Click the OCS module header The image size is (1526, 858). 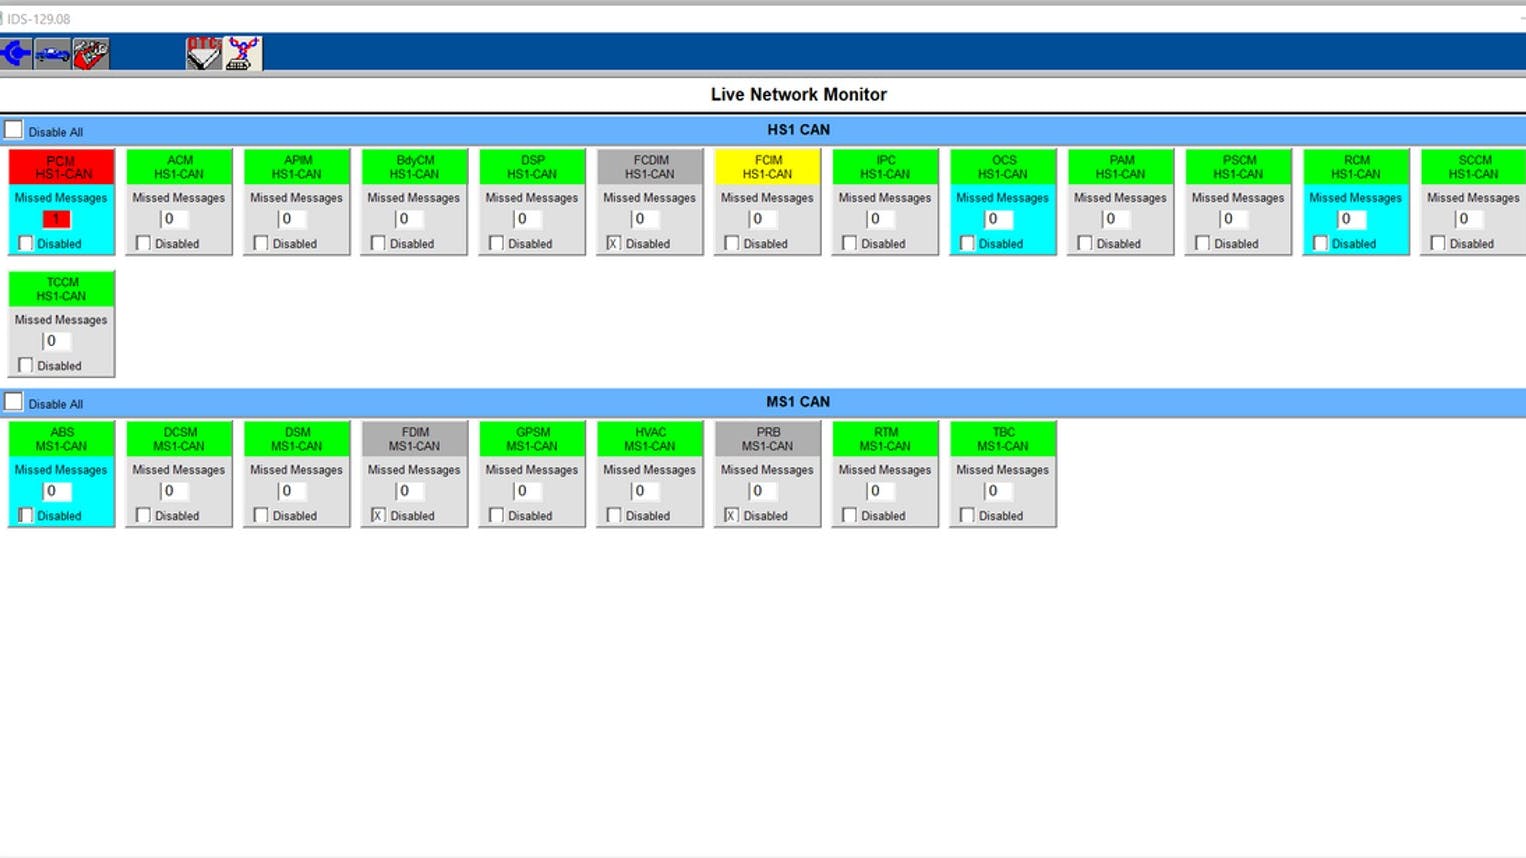(x=1002, y=166)
